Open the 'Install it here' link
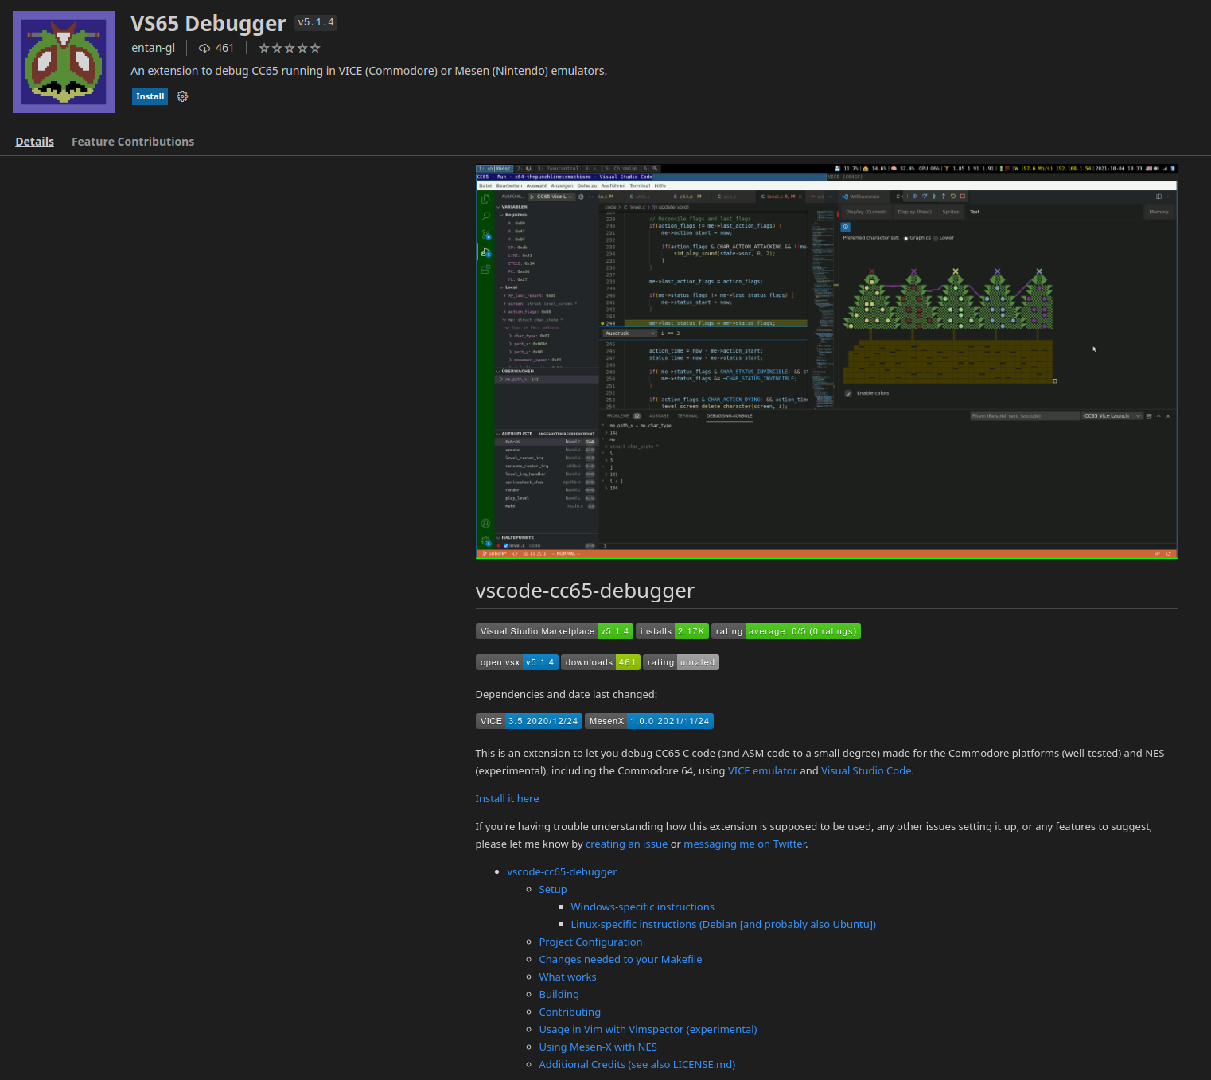1211x1080 pixels. tap(507, 798)
